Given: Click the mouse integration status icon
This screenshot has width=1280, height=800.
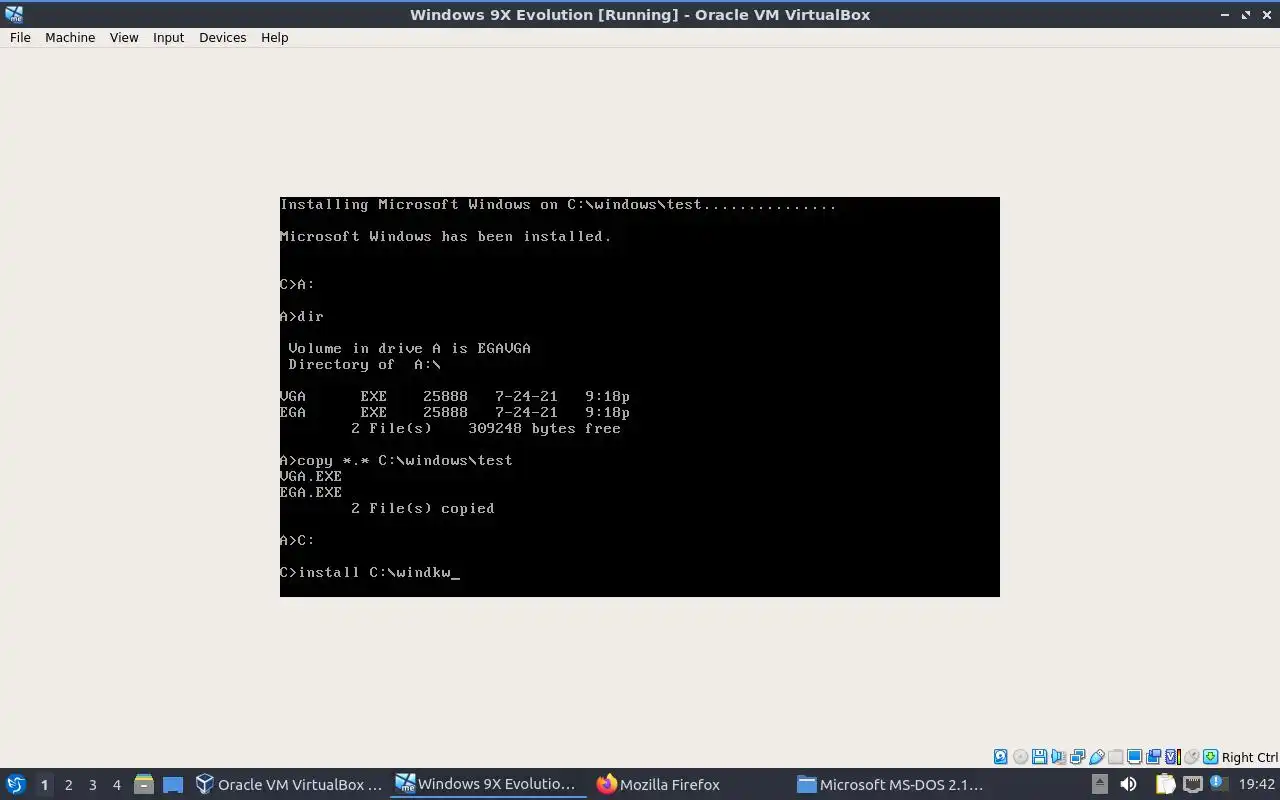Looking at the screenshot, I should pyautogui.click(x=1191, y=757).
